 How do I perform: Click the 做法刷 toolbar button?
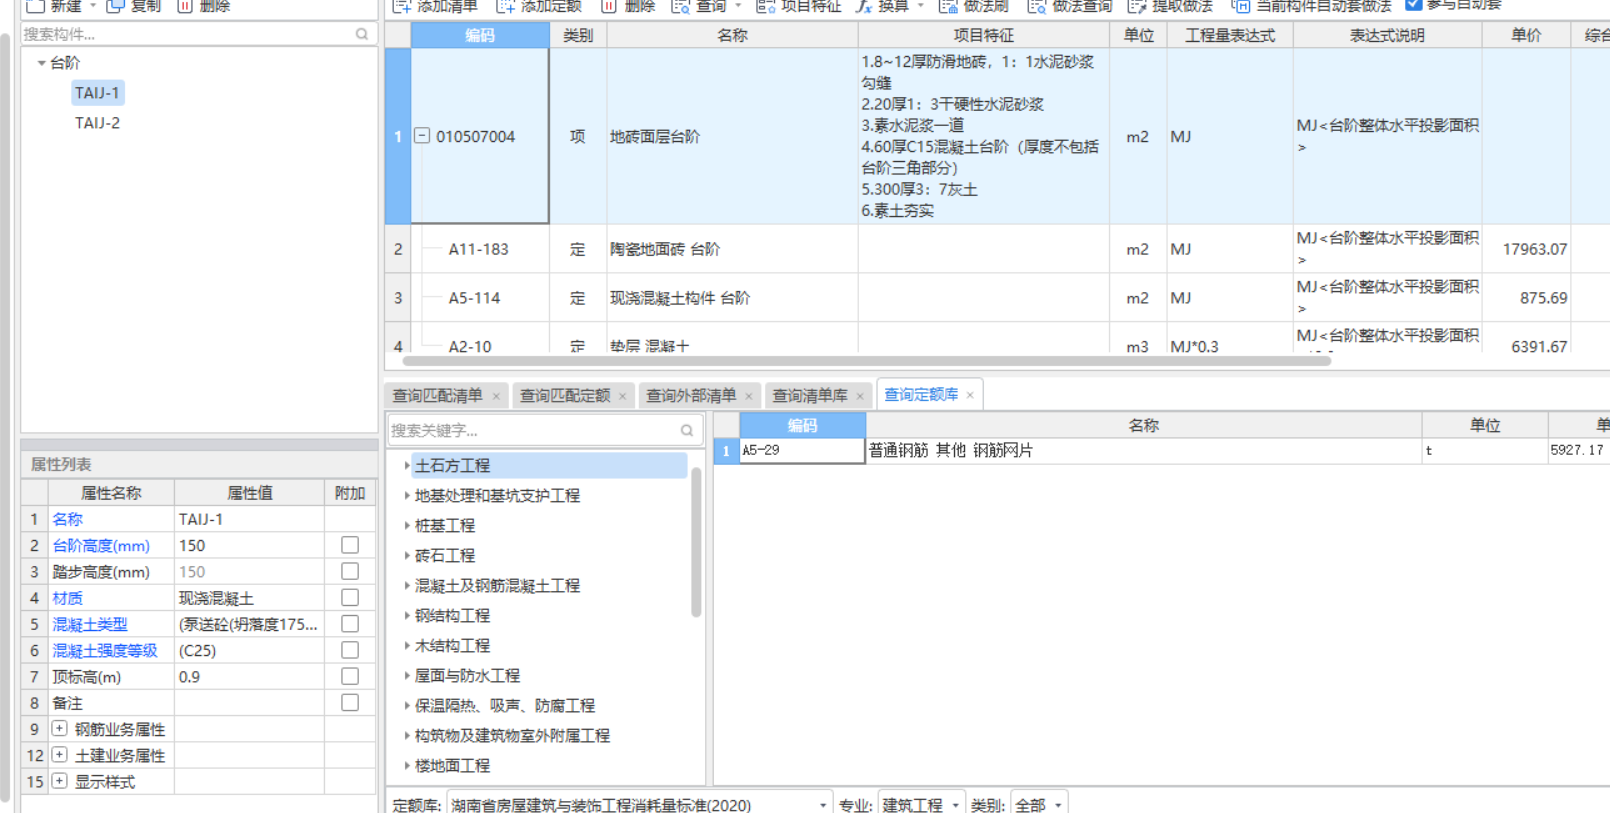tap(974, 6)
